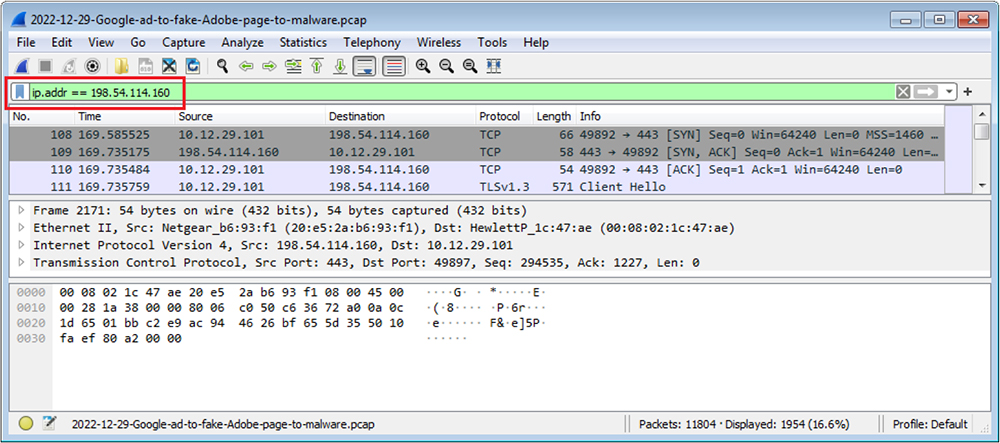This screenshot has width=1000, height=443.
Task: Clear the display filter with X button
Action: 903,92
